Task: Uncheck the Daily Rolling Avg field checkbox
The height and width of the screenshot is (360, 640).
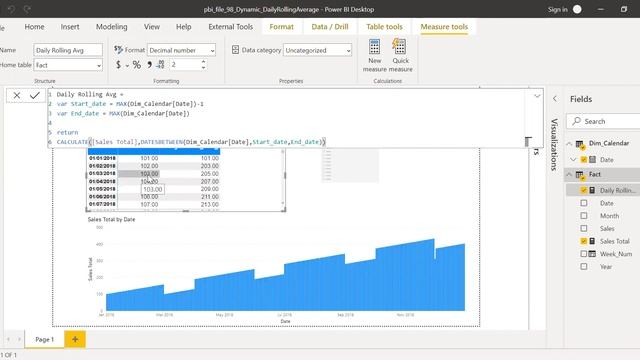Action: pos(584,190)
